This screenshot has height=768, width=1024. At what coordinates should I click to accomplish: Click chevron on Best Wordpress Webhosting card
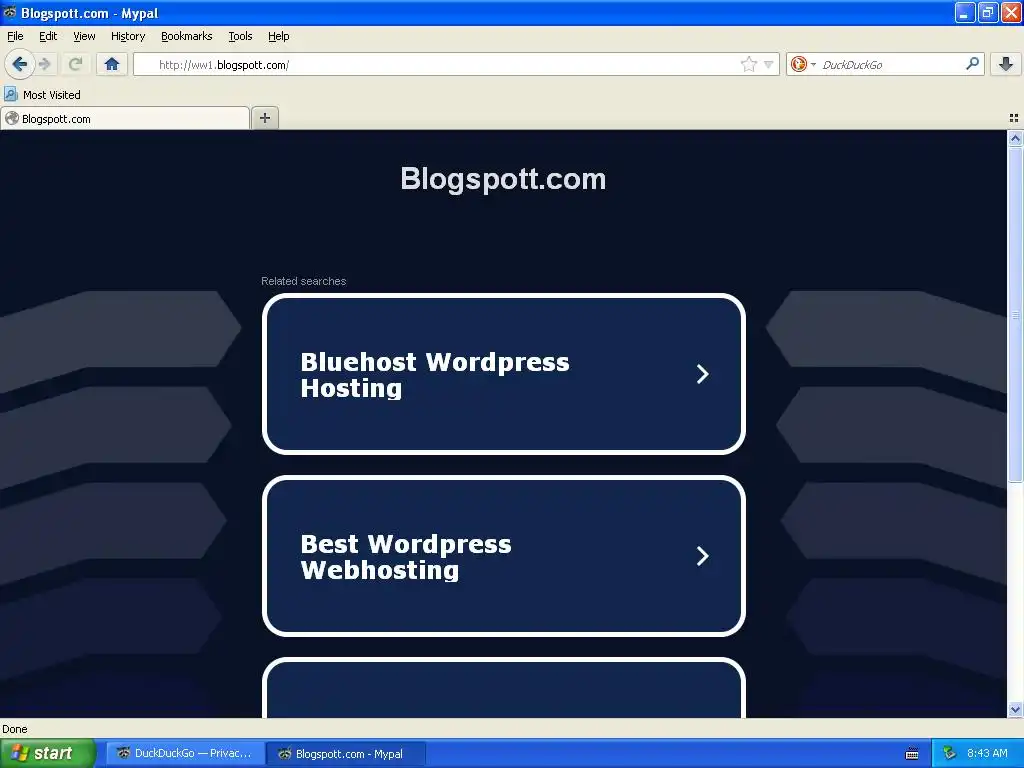click(x=703, y=556)
